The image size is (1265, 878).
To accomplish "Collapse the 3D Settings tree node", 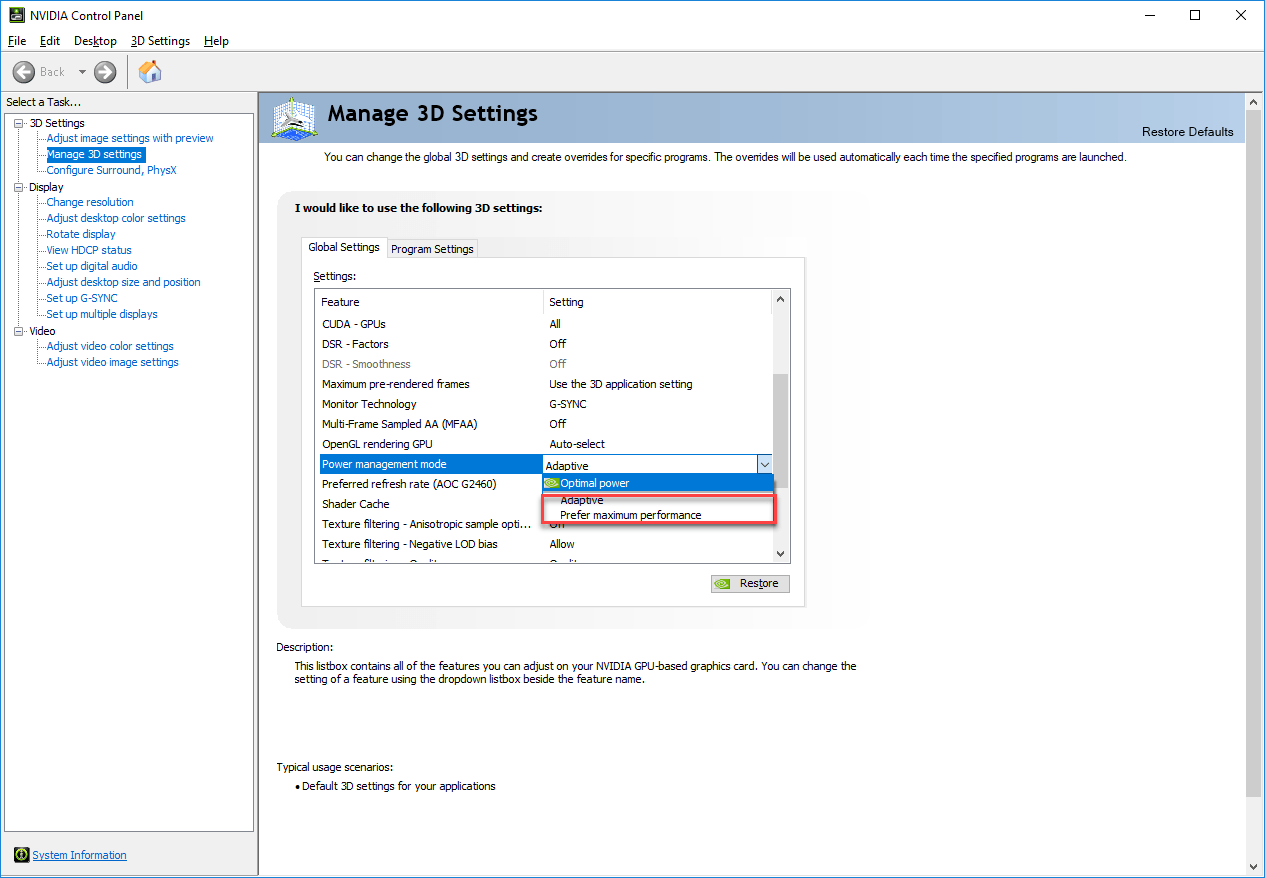I will click(x=18, y=123).
